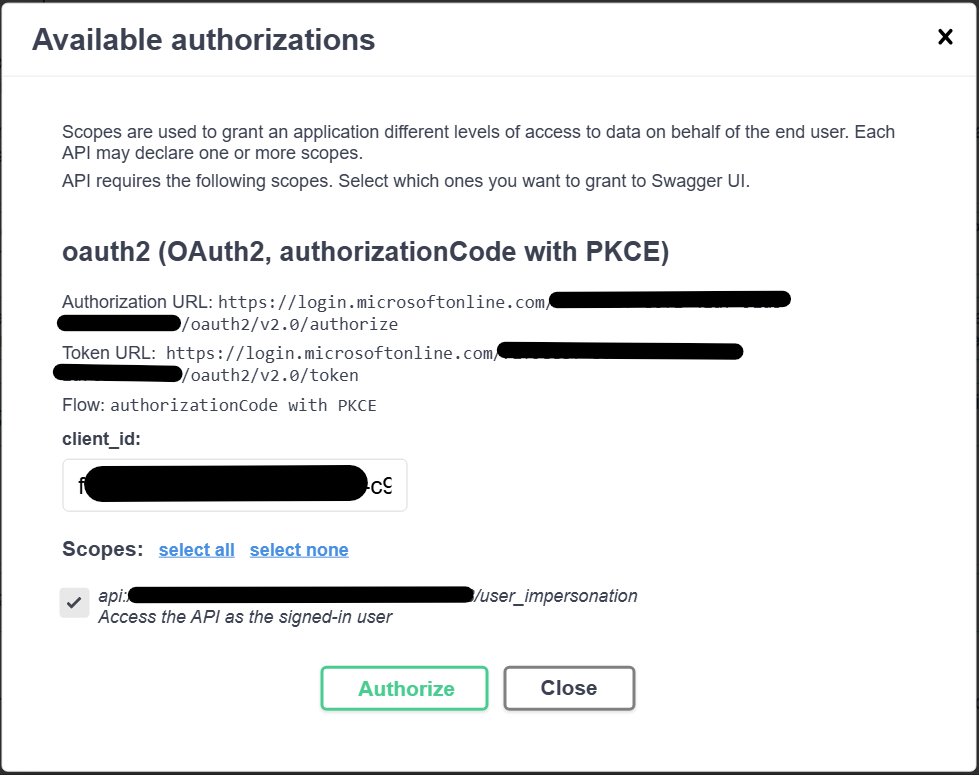Screen dimensions: 979x775
Task: Click the Token URL login.microsoftonline.com text
Action: 332,353
